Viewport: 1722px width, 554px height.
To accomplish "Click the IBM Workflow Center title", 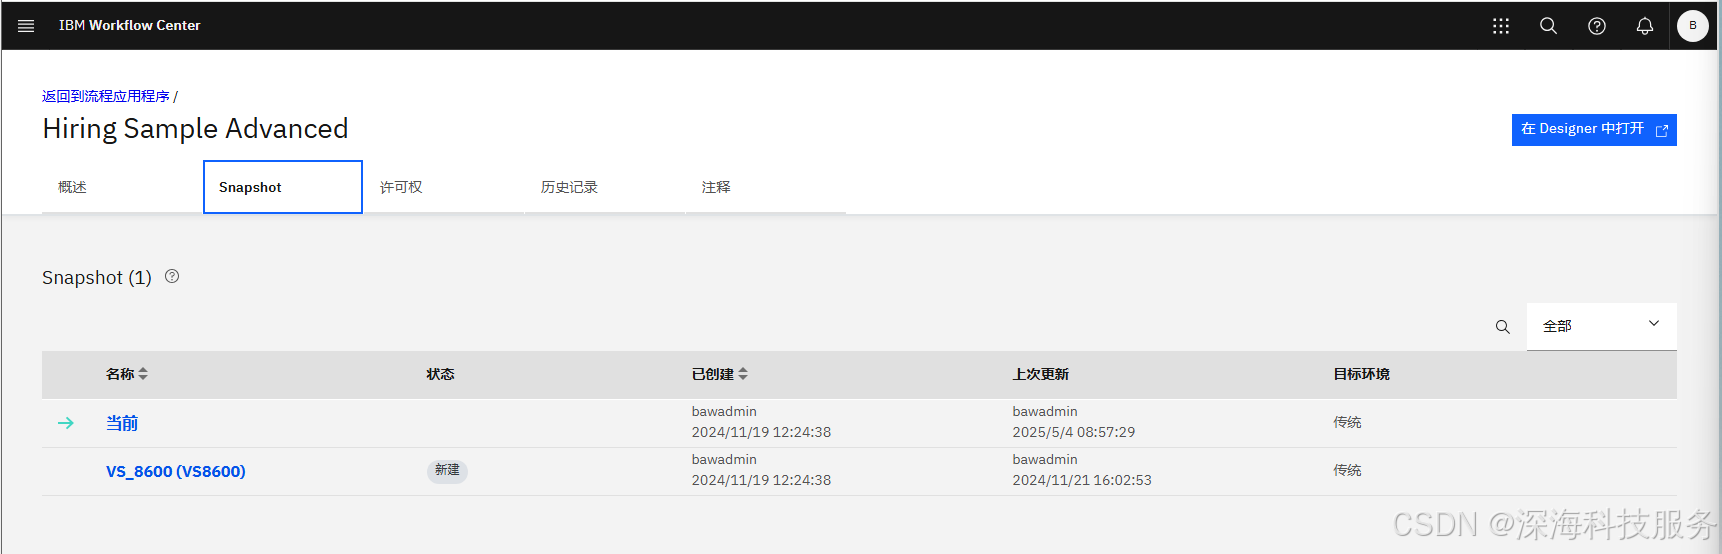I will pos(129,26).
